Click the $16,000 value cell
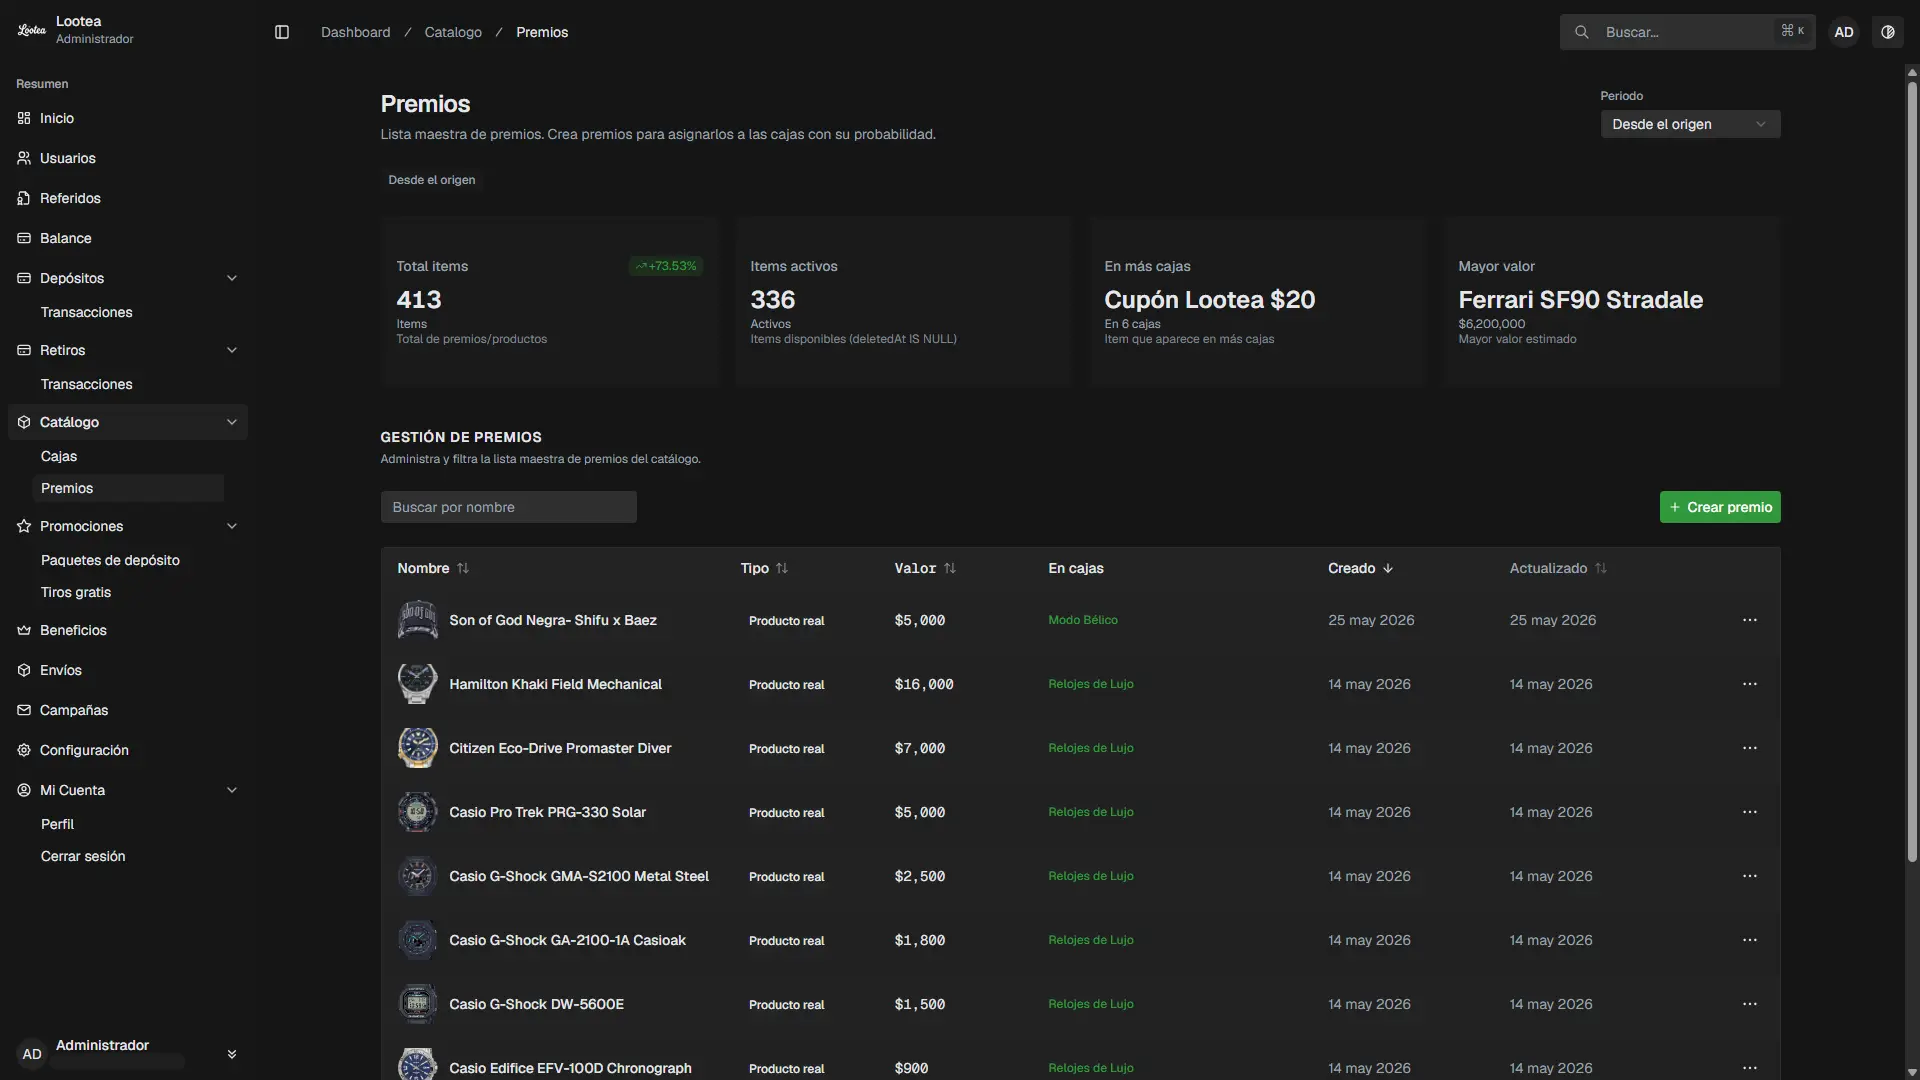 [924, 684]
